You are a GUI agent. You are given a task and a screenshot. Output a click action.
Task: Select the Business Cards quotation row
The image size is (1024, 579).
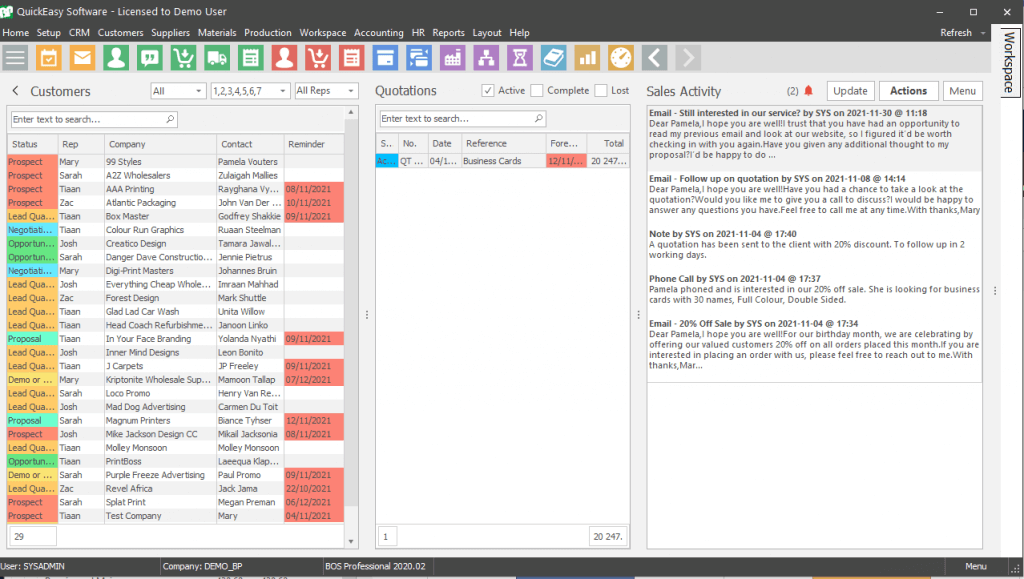pos(502,161)
